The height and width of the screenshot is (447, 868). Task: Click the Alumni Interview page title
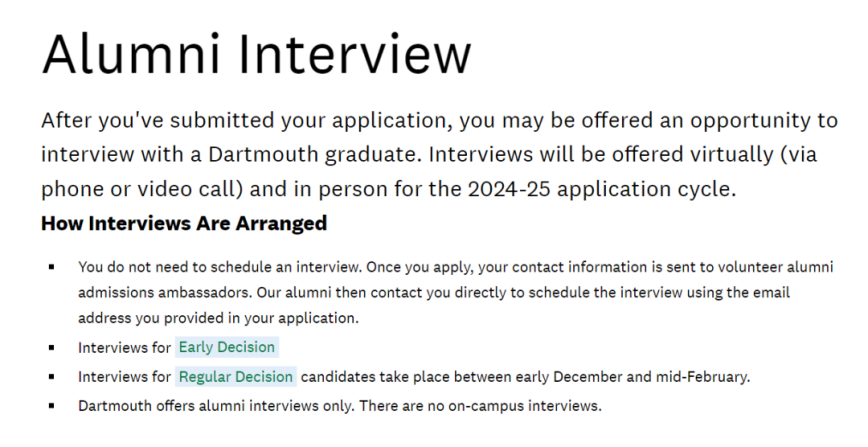click(x=256, y=54)
